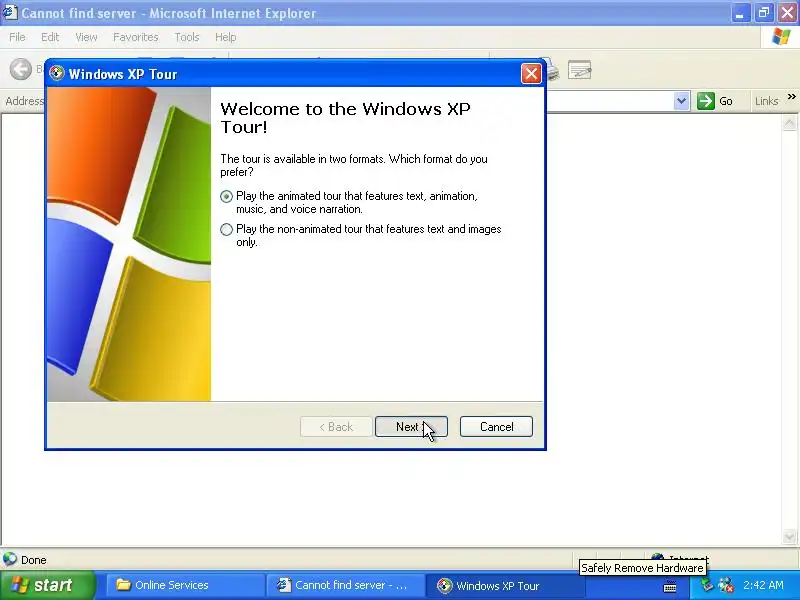Choose the non-animated tour radio option
Screen dimensions: 800x600
(227, 230)
